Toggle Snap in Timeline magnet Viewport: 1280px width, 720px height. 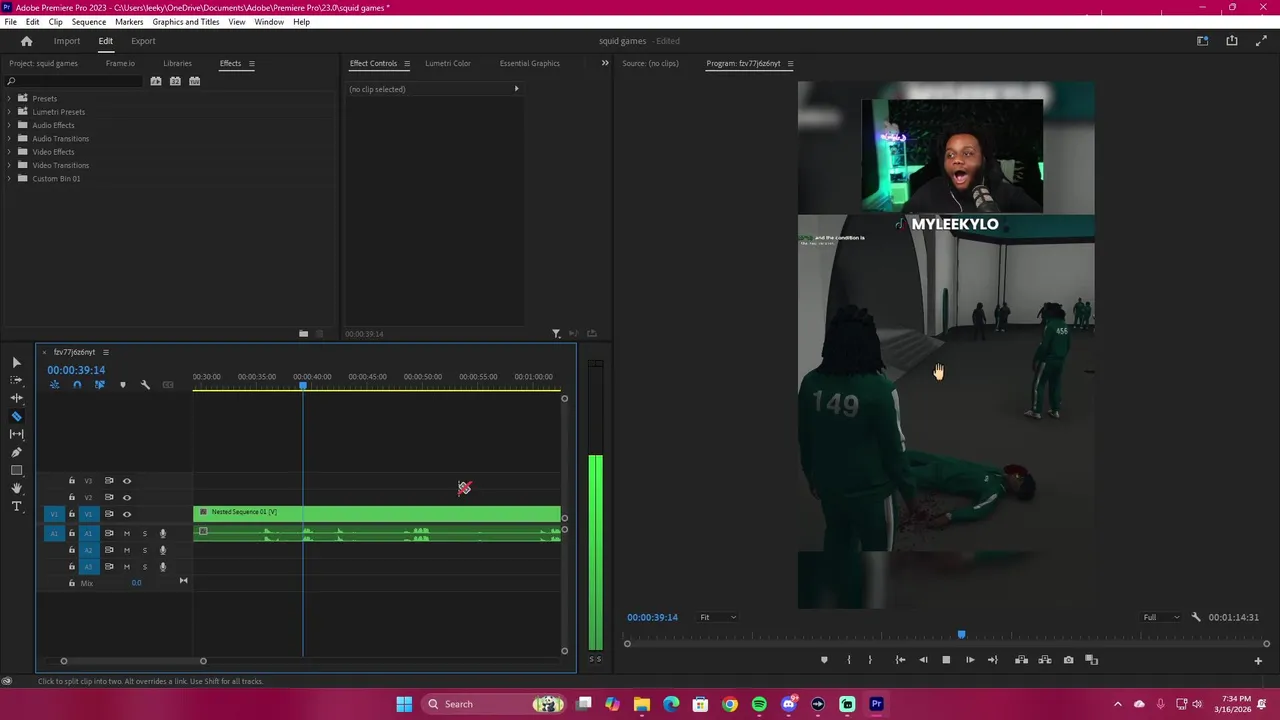[77, 385]
